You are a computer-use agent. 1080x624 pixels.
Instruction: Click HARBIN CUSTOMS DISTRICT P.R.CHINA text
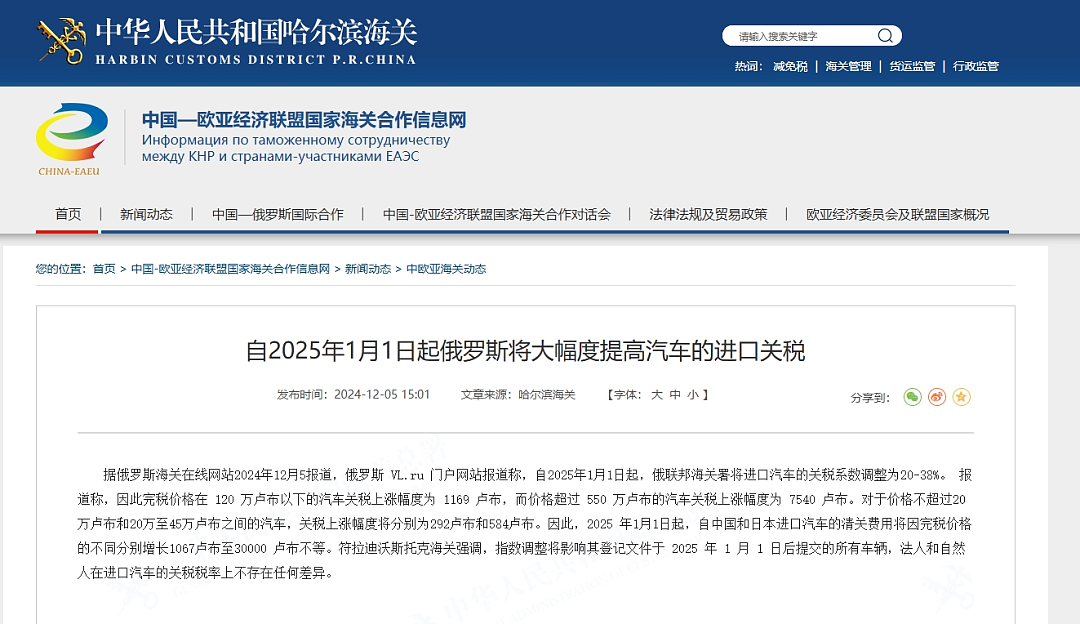pyautogui.click(x=256, y=59)
